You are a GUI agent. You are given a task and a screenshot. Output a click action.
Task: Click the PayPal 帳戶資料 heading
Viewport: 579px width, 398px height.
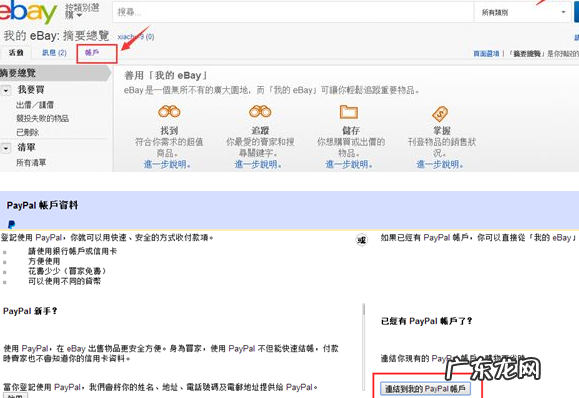(42, 205)
